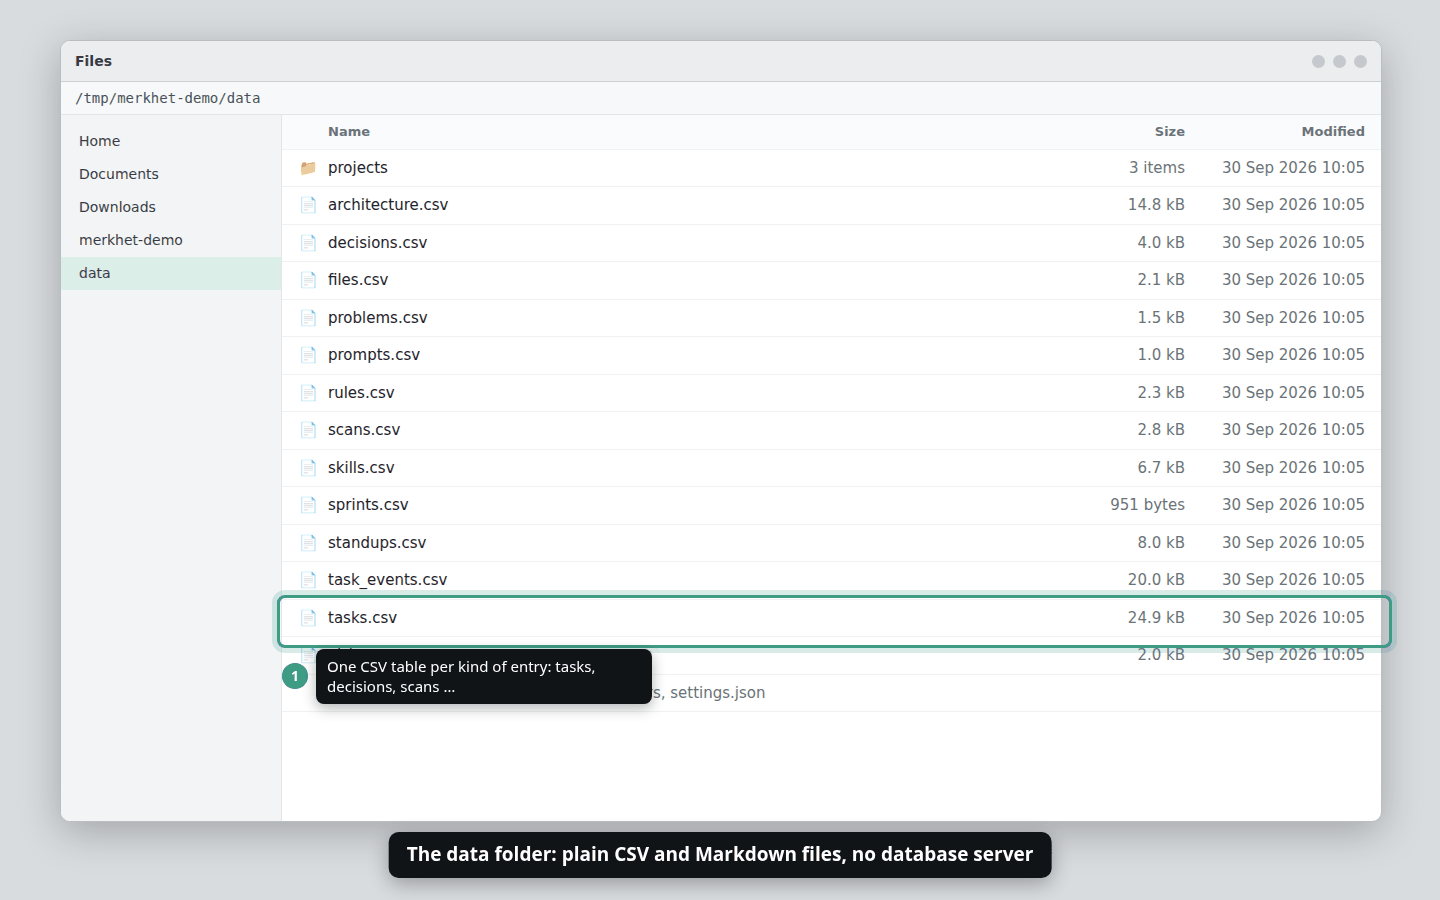Click the file icon beside architecture.csv
Viewport: 1440px width, 900px height.
click(x=308, y=205)
